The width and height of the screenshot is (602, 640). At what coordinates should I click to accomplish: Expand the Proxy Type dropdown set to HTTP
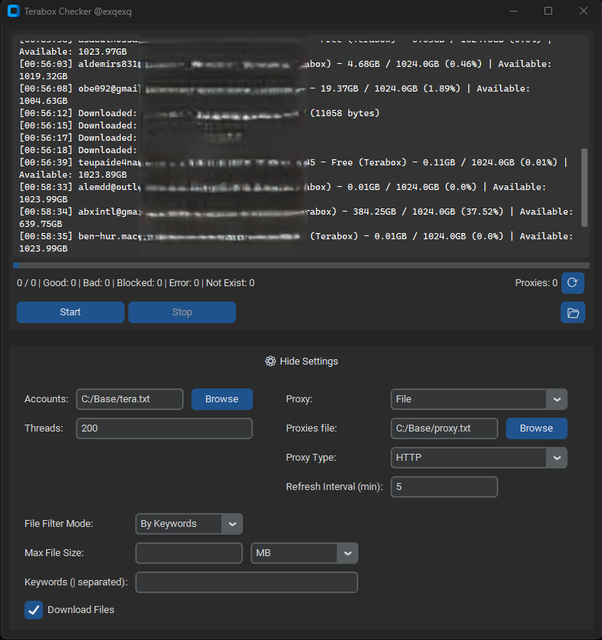coord(478,457)
